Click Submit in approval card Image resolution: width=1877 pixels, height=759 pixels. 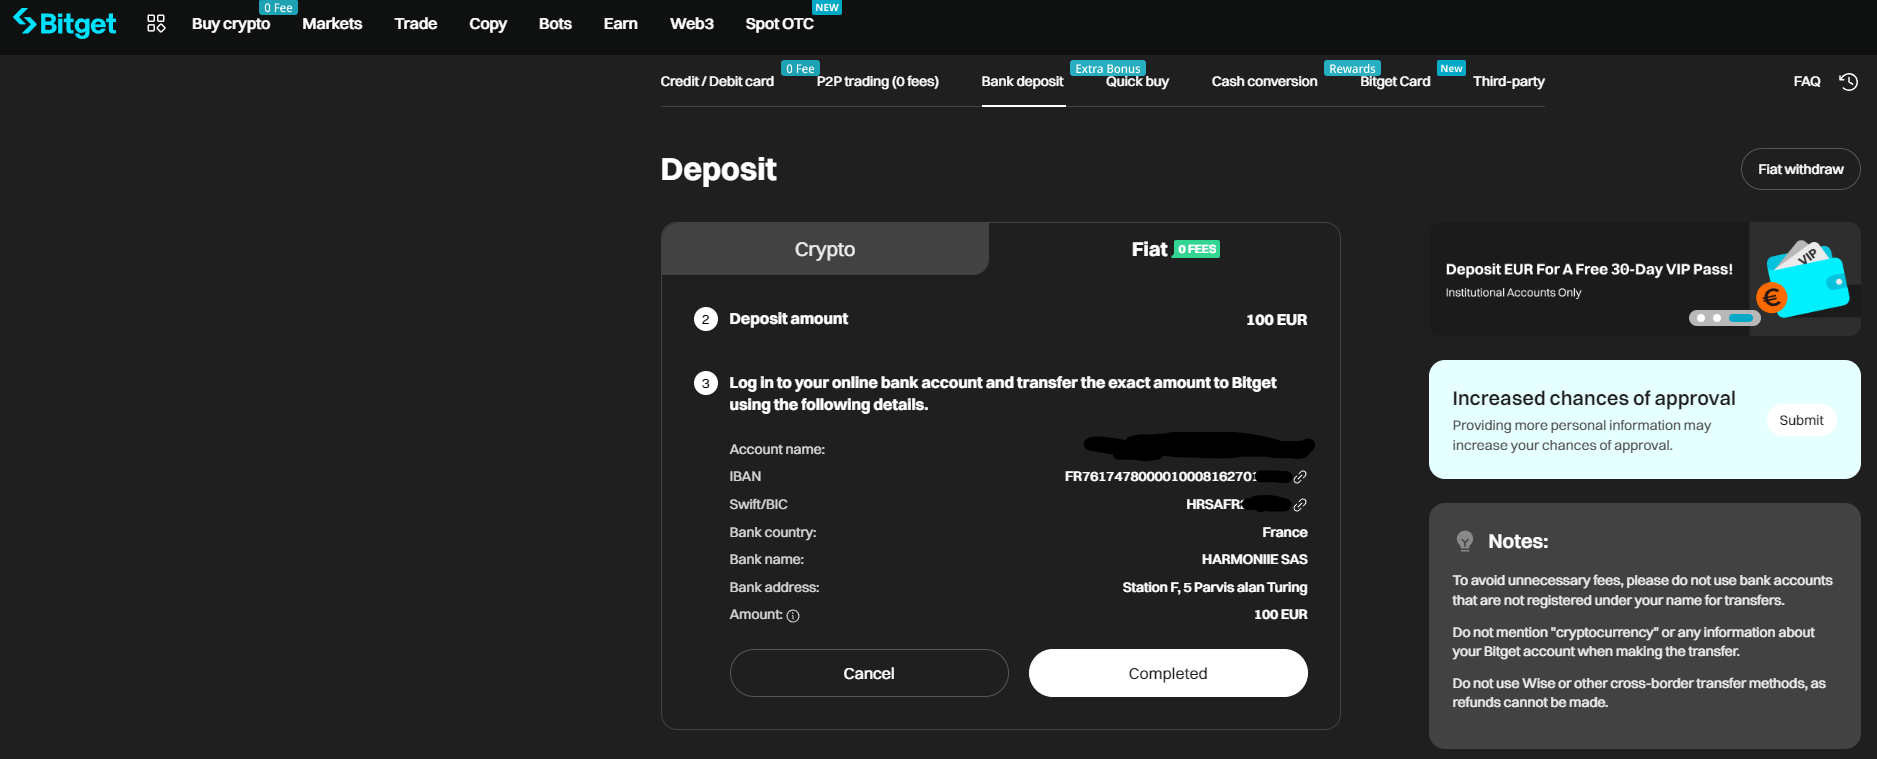[1801, 420]
